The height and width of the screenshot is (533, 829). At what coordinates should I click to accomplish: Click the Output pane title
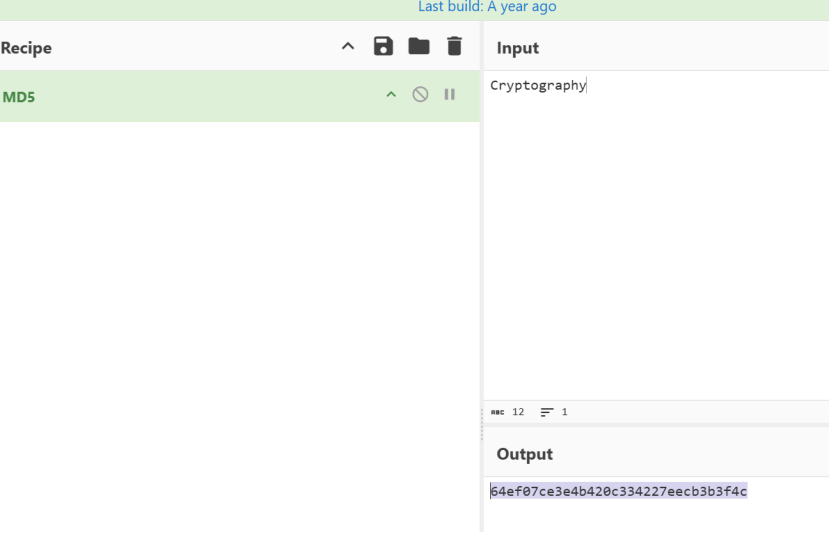[x=524, y=454]
